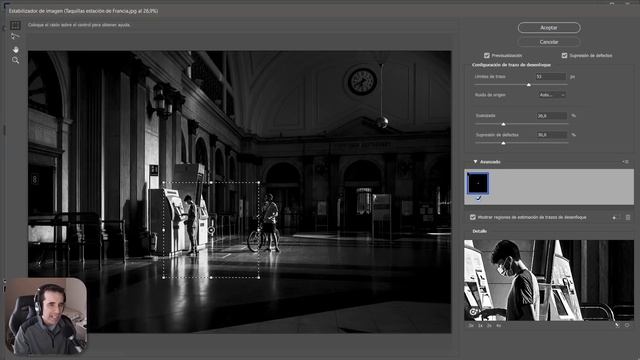The image size is (640, 360).
Task: Click the wall clock in the main preview
Action: pyautogui.click(x=362, y=81)
